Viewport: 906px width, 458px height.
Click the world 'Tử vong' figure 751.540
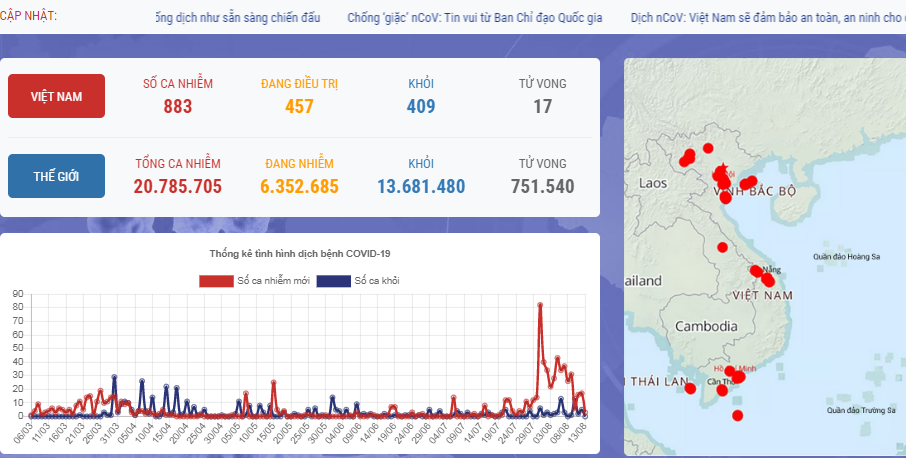pyautogui.click(x=542, y=186)
